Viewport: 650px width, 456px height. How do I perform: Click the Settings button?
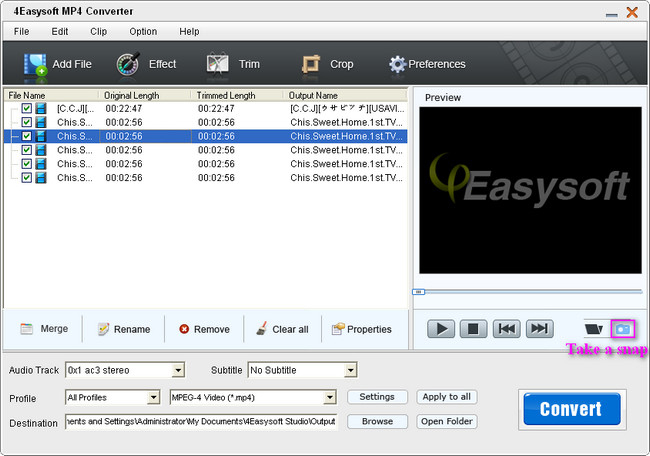tap(377, 397)
